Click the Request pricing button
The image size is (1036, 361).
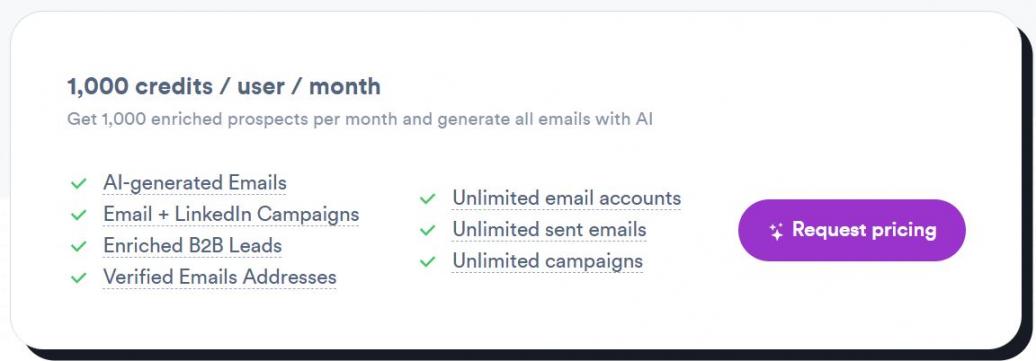[852, 230]
